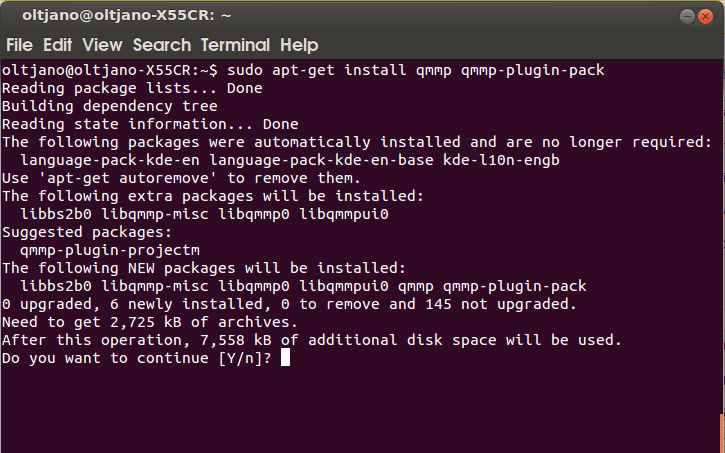Click the language-pack-kde-en-base package name
The image size is (725, 453).
tap(324, 160)
